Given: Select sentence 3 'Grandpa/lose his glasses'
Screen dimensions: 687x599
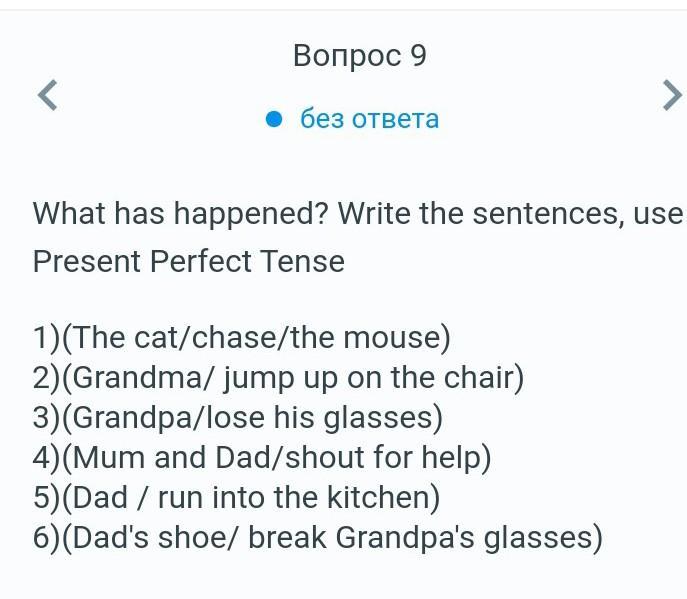Looking at the screenshot, I should (x=238, y=418).
